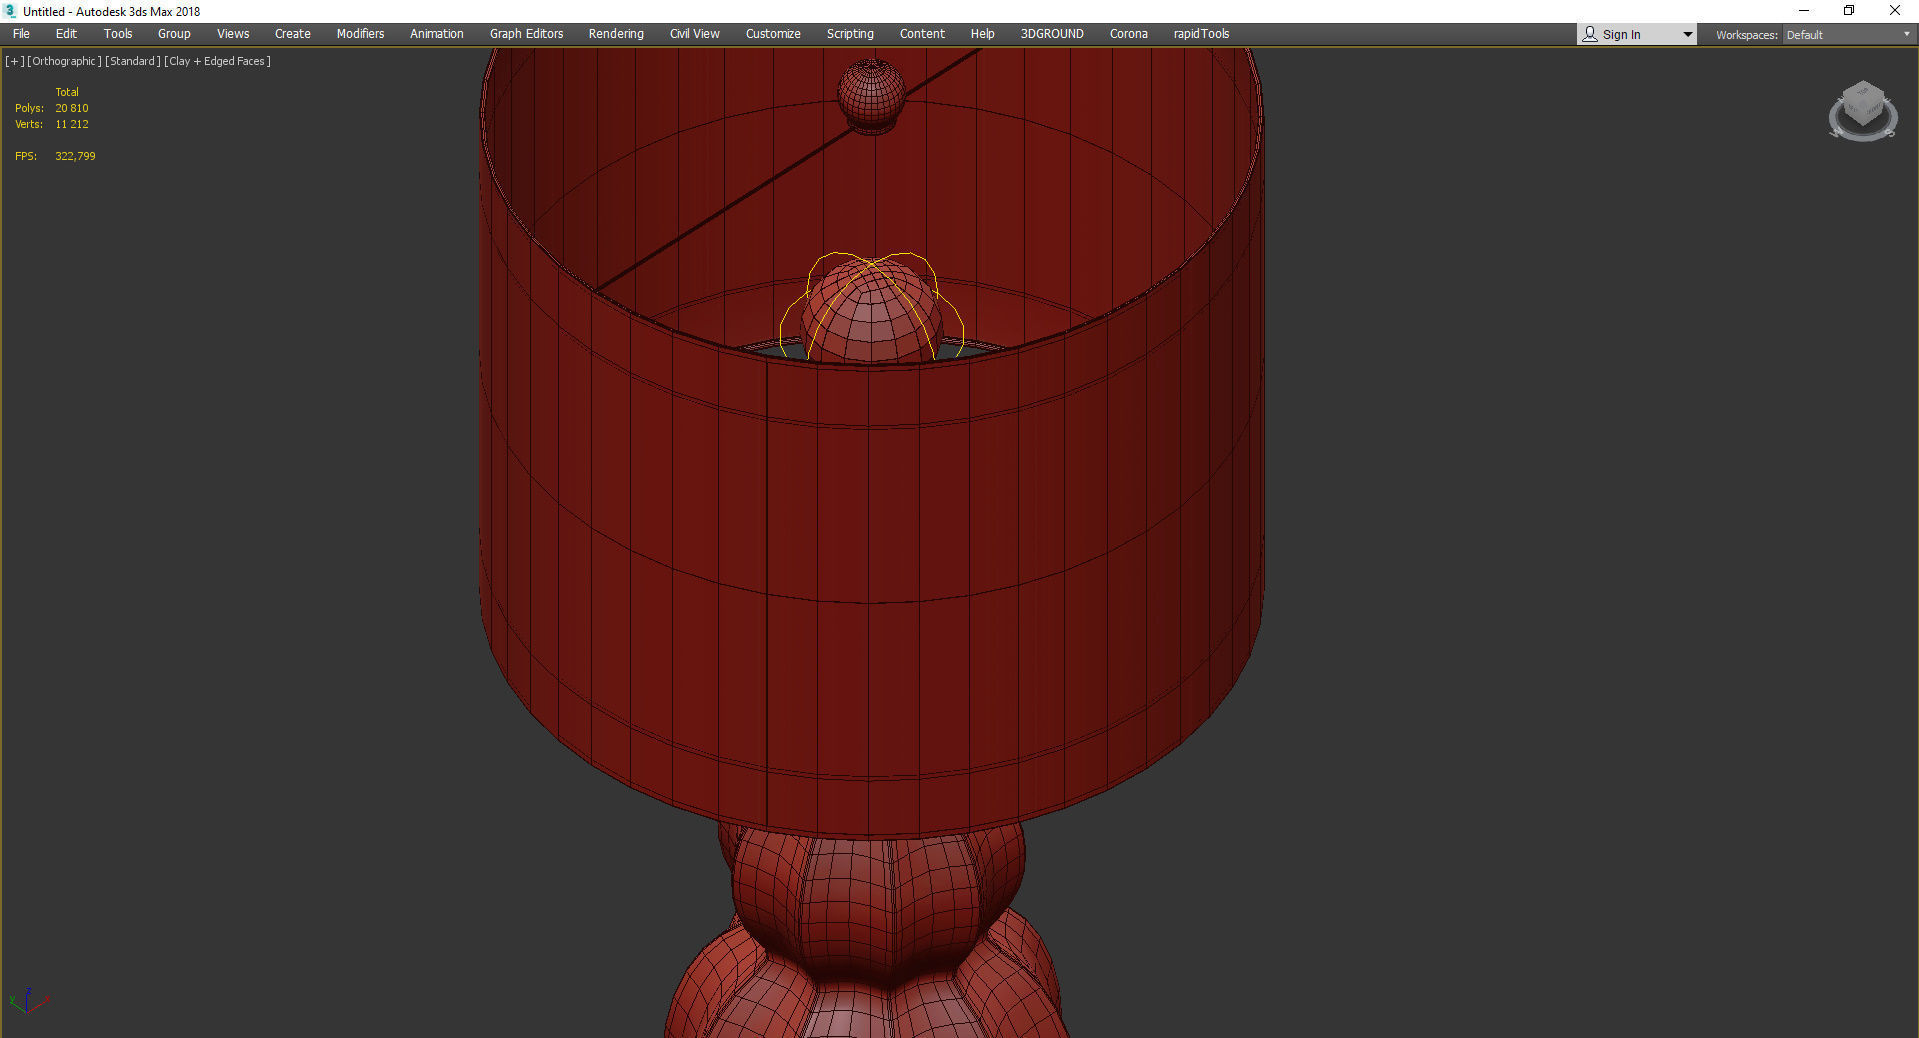Open the Graph Editors menu
This screenshot has height=1038, width=1919.
tap(526, 34)
